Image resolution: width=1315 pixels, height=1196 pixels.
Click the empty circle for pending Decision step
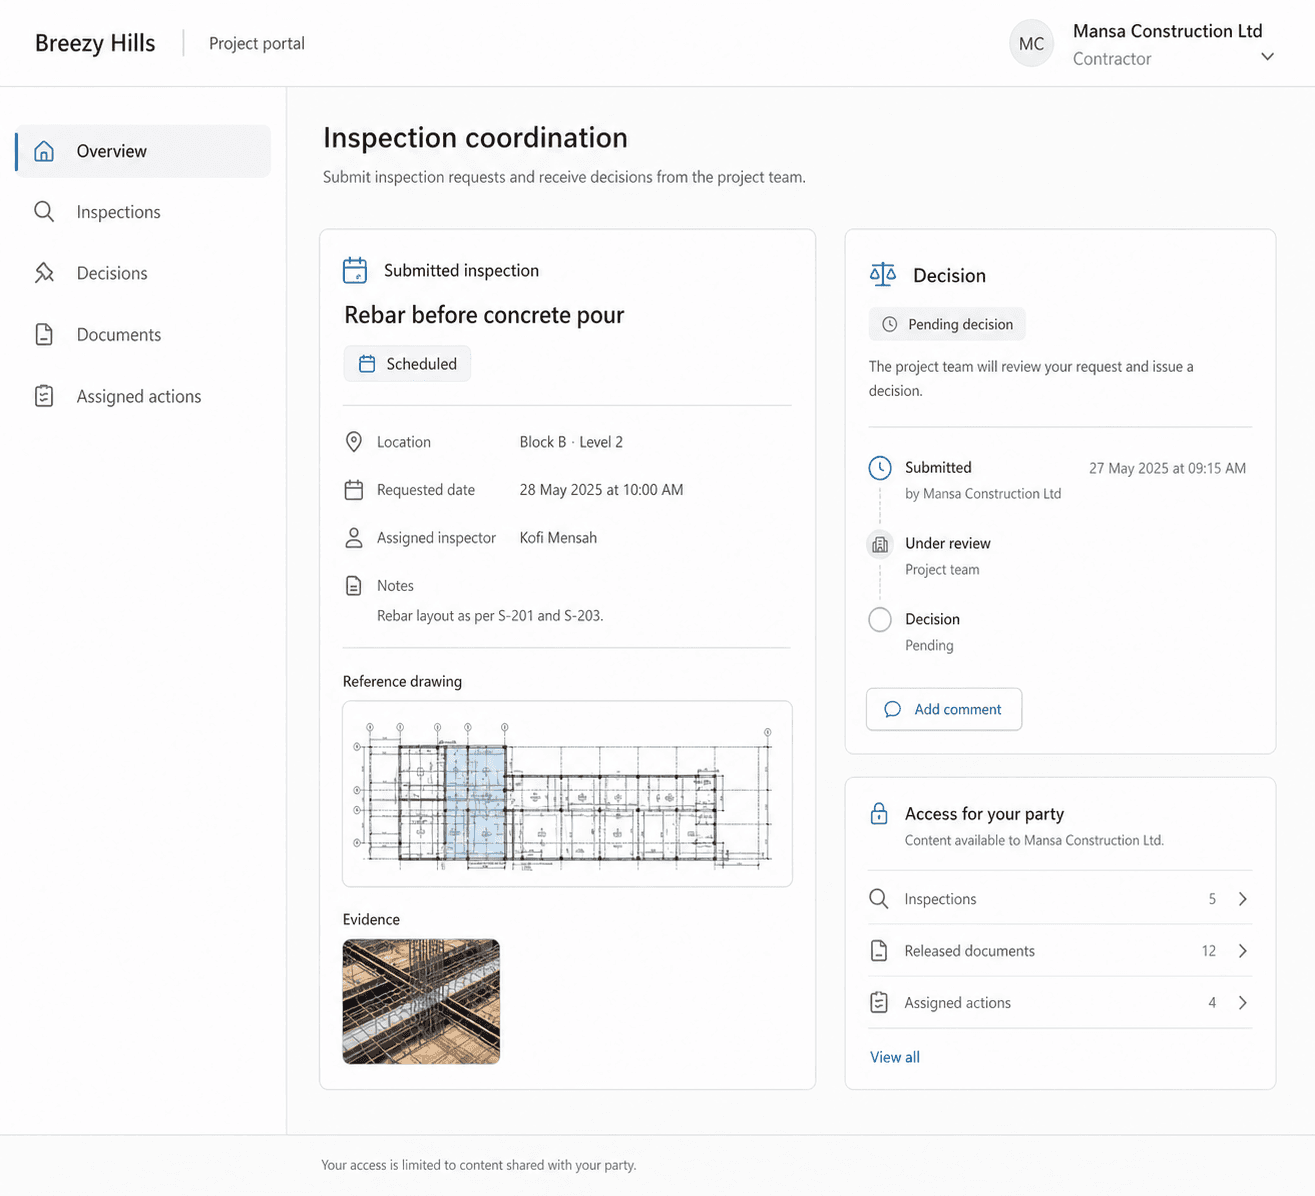click(880, 620)
